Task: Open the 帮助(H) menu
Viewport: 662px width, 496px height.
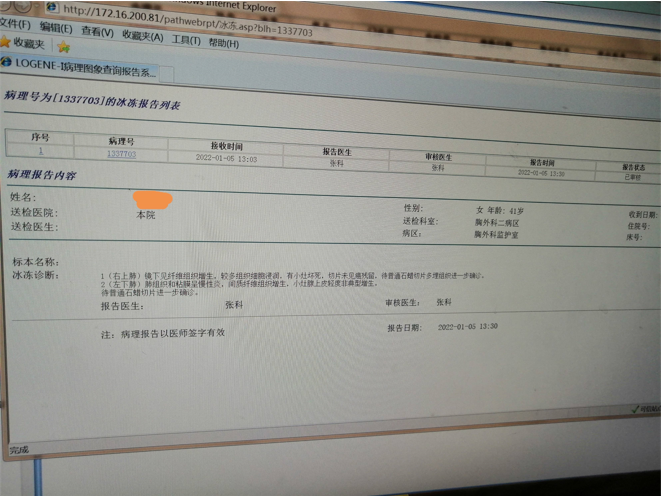Action: coord(220,43)
